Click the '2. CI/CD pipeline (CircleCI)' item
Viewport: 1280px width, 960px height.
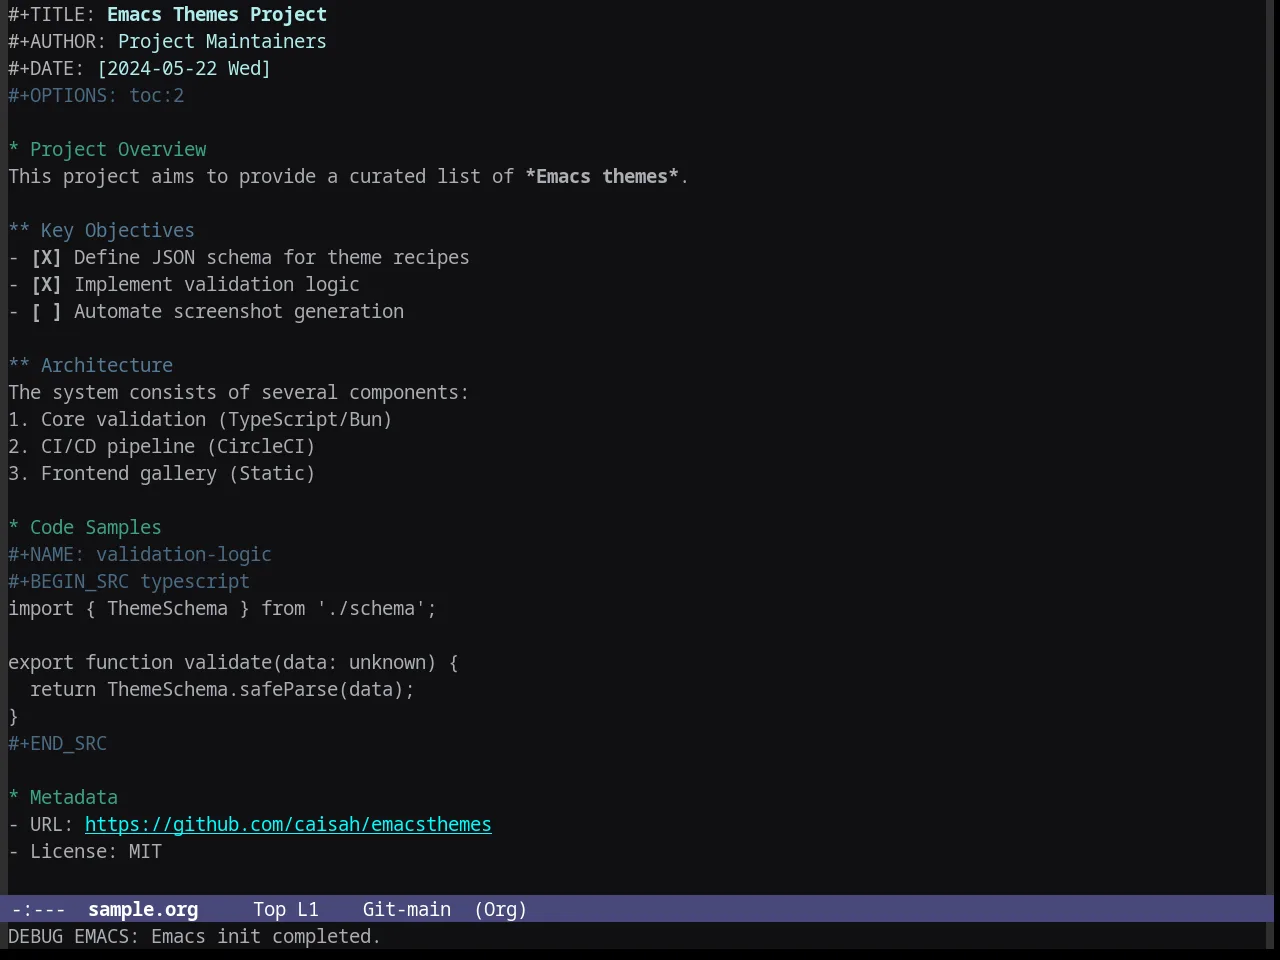(162, 447)
